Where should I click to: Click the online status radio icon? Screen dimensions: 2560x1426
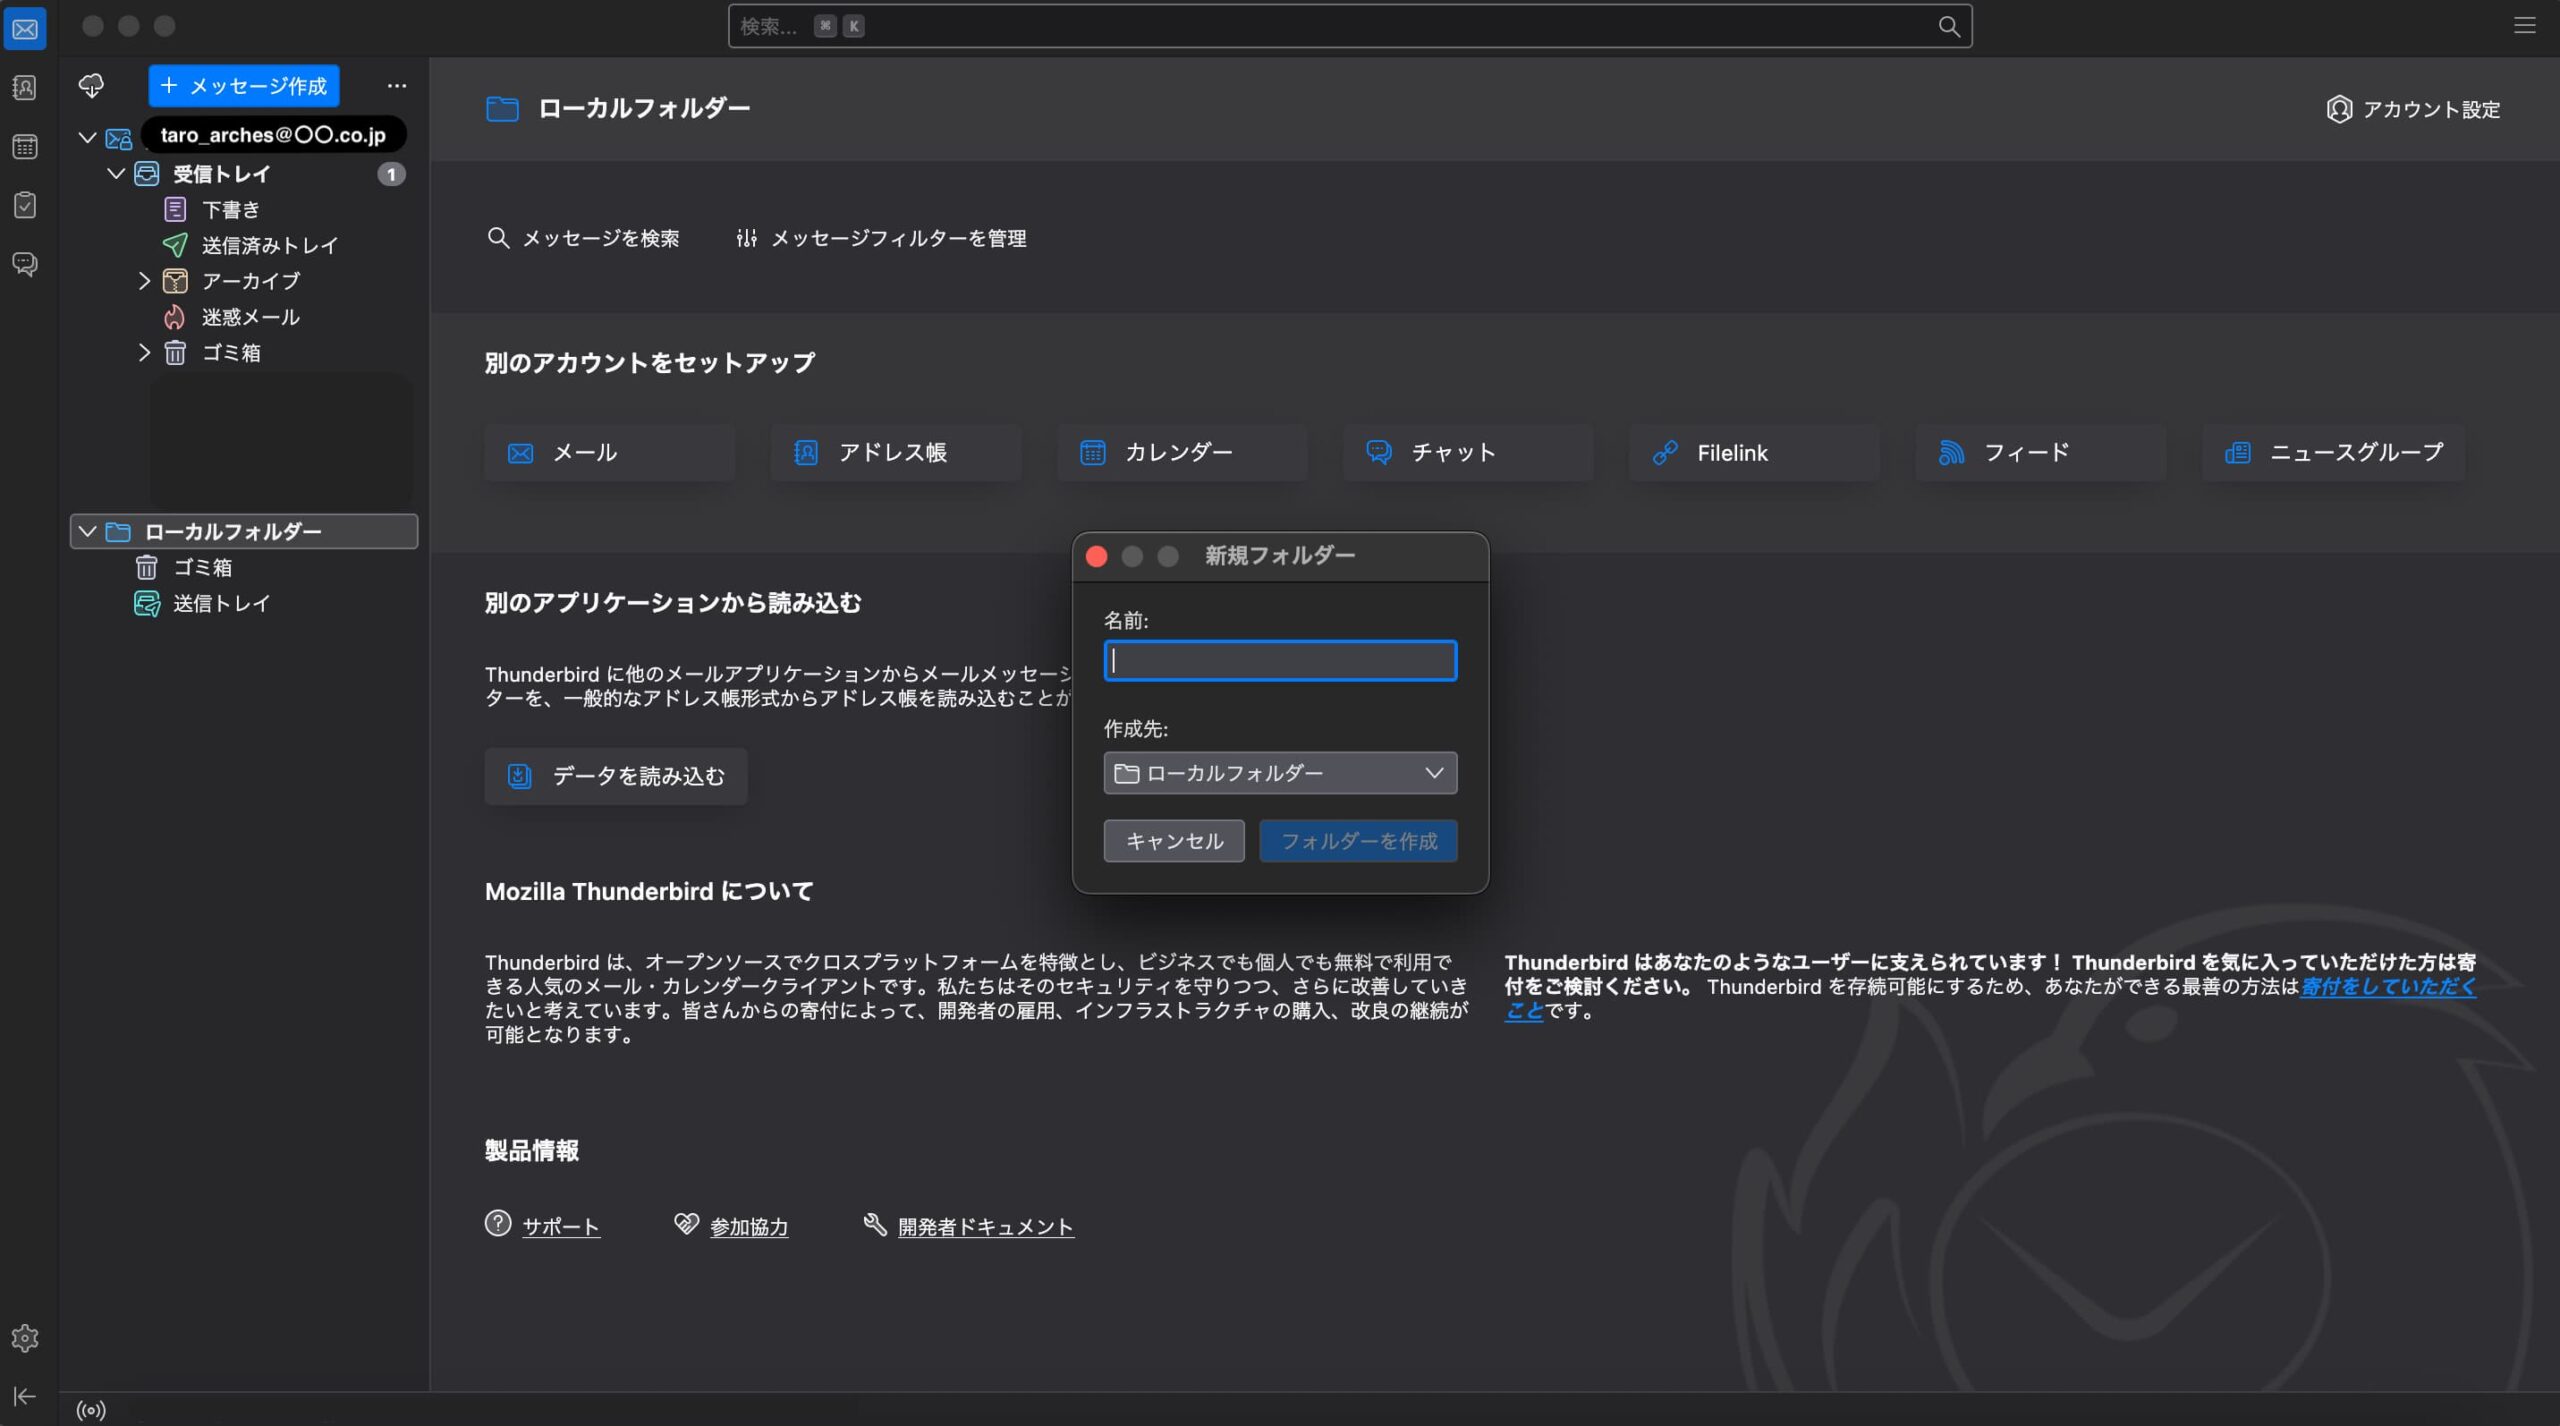click(91, 1410)
